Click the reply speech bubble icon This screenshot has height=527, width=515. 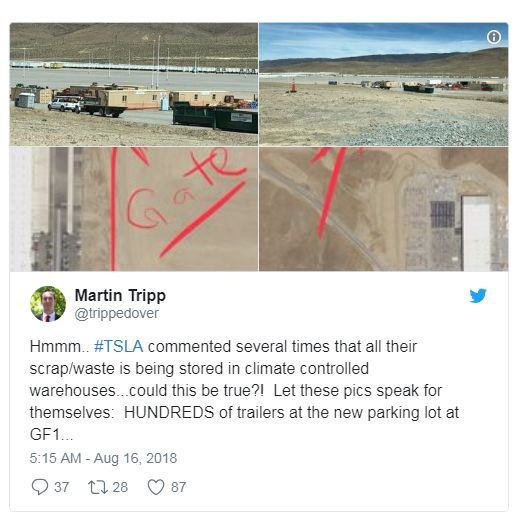[x=40, y=487]
